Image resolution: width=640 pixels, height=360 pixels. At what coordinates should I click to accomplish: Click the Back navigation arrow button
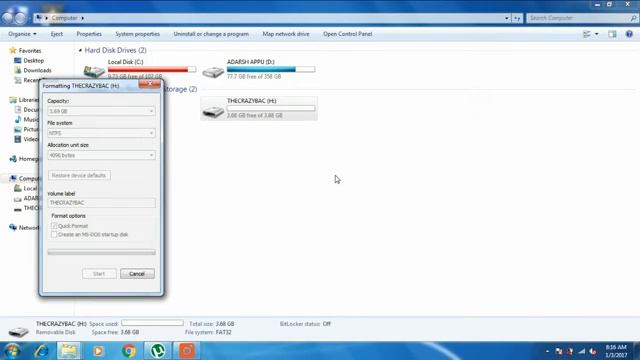point(8,18)
